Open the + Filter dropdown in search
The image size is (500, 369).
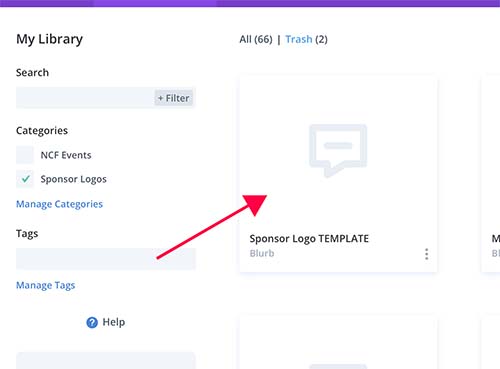[x=174, y=98]
